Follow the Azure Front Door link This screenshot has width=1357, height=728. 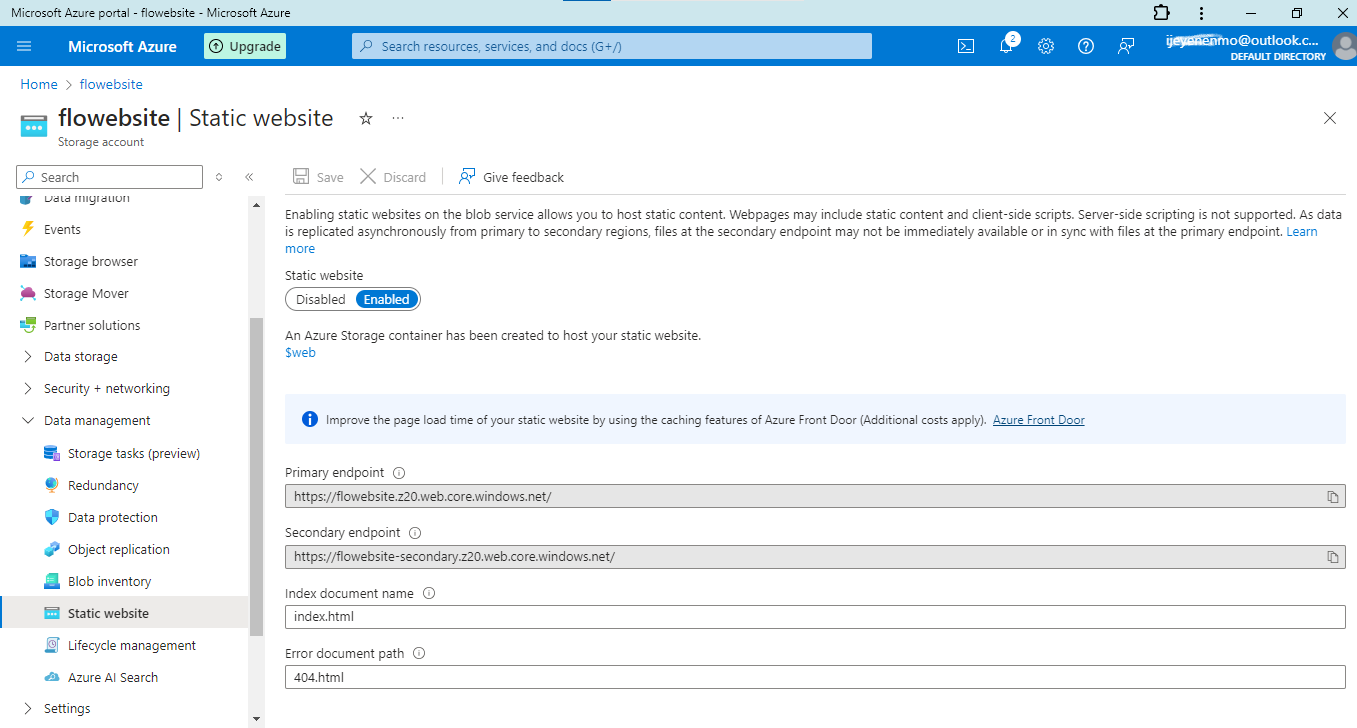pyautogui.click(x=1038, y=420)
